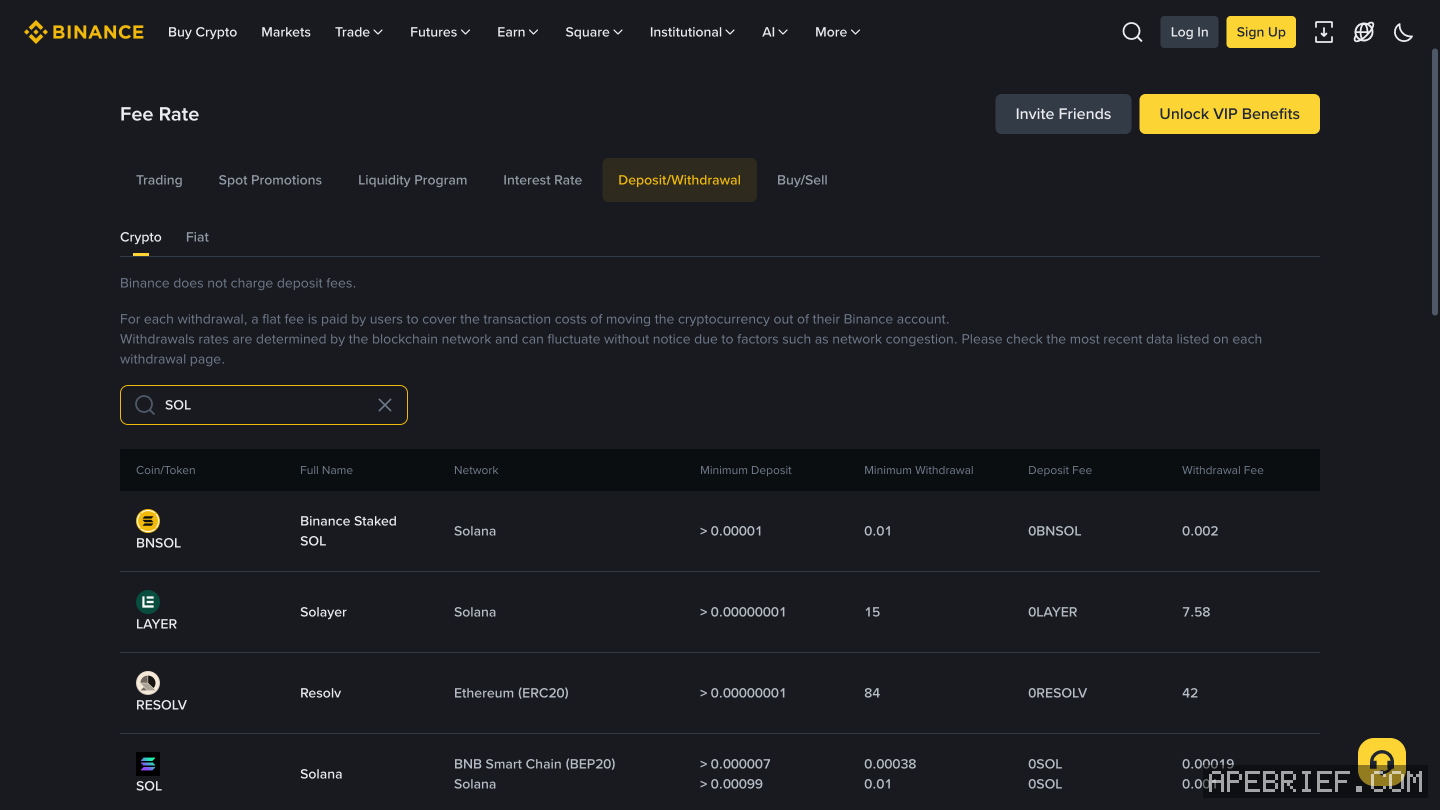Viewport: 1440px width, 810px height.
Task: Select the Deposit/Withdrawal tab
Action: click(679, 180)
